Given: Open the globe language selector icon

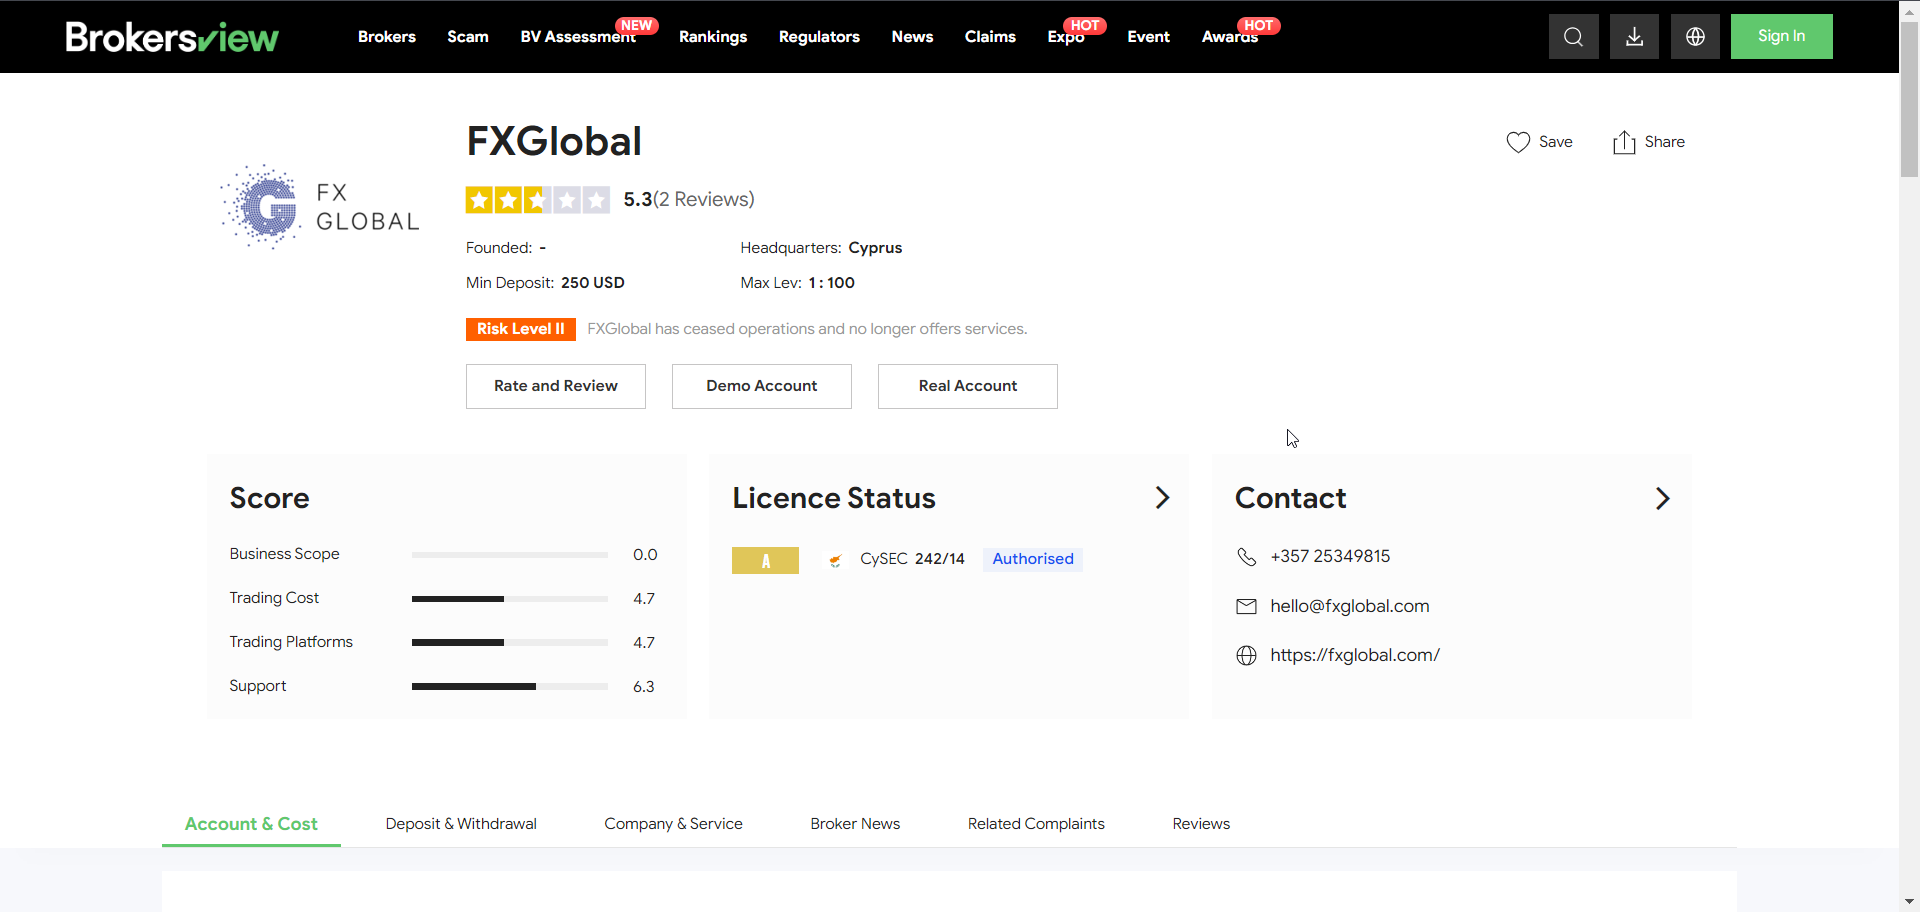Looking at the screenshot, I should click(x=1695, y=37).
